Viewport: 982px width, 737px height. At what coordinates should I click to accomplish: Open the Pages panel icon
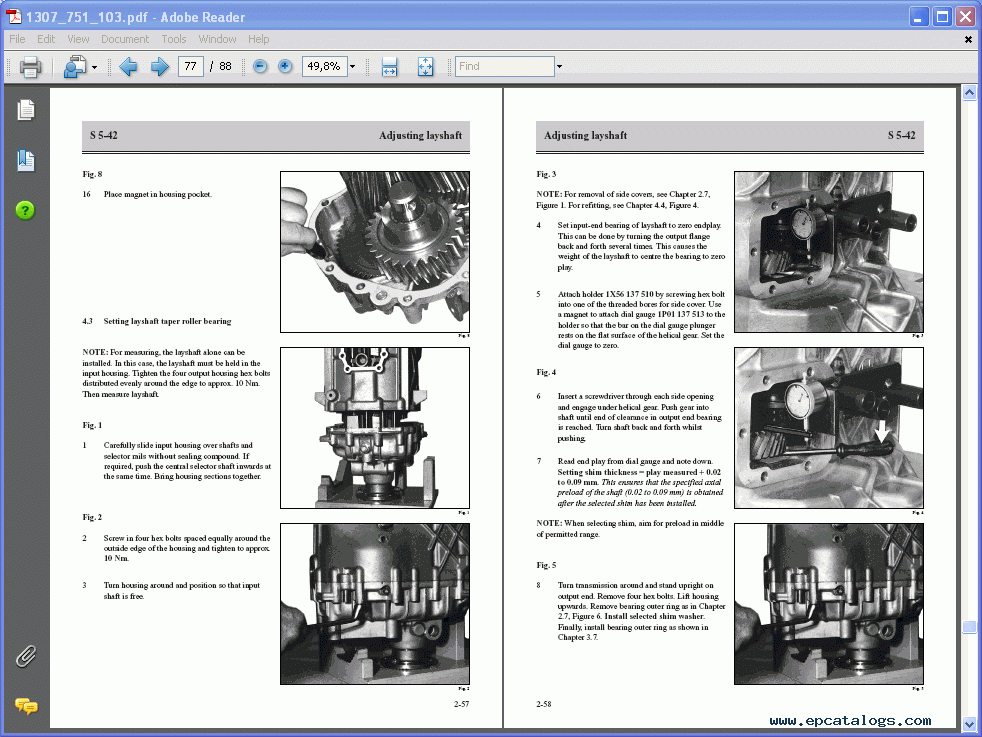[x=25, y=112]
